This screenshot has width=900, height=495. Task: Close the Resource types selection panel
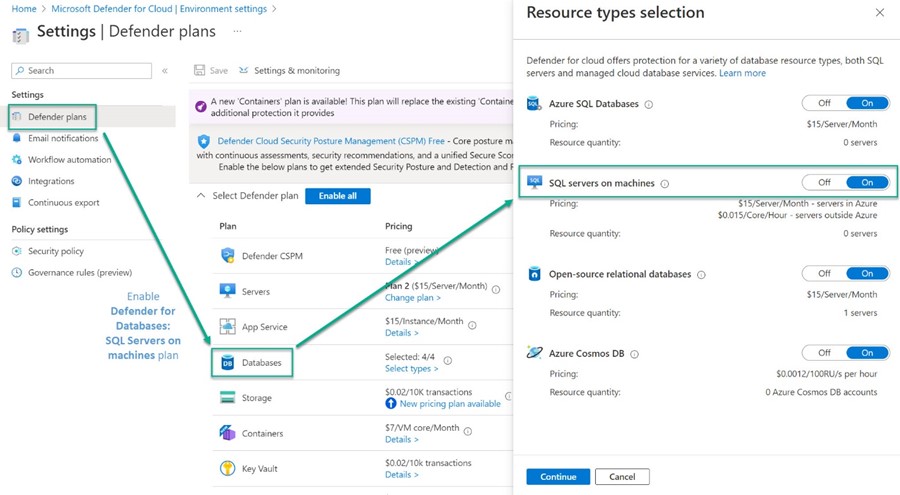point(879,13)
